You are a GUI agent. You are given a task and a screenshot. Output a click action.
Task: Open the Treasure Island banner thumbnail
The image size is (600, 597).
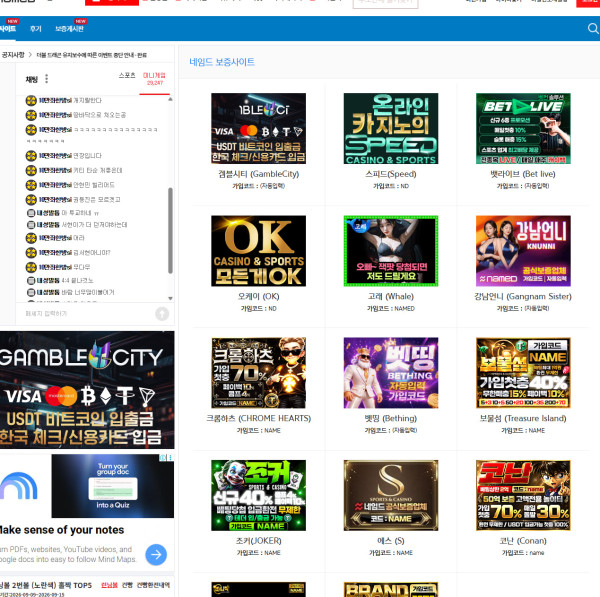tap(523, 373)
